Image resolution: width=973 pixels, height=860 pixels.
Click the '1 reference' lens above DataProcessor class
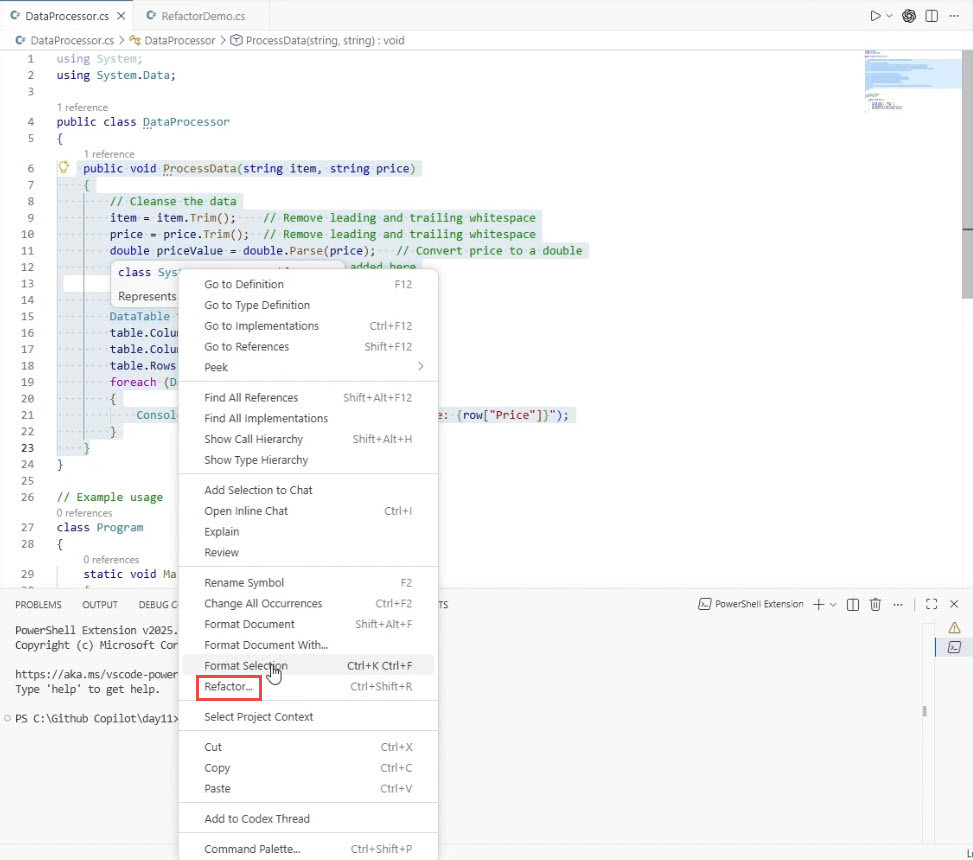[x=82, y=107]
